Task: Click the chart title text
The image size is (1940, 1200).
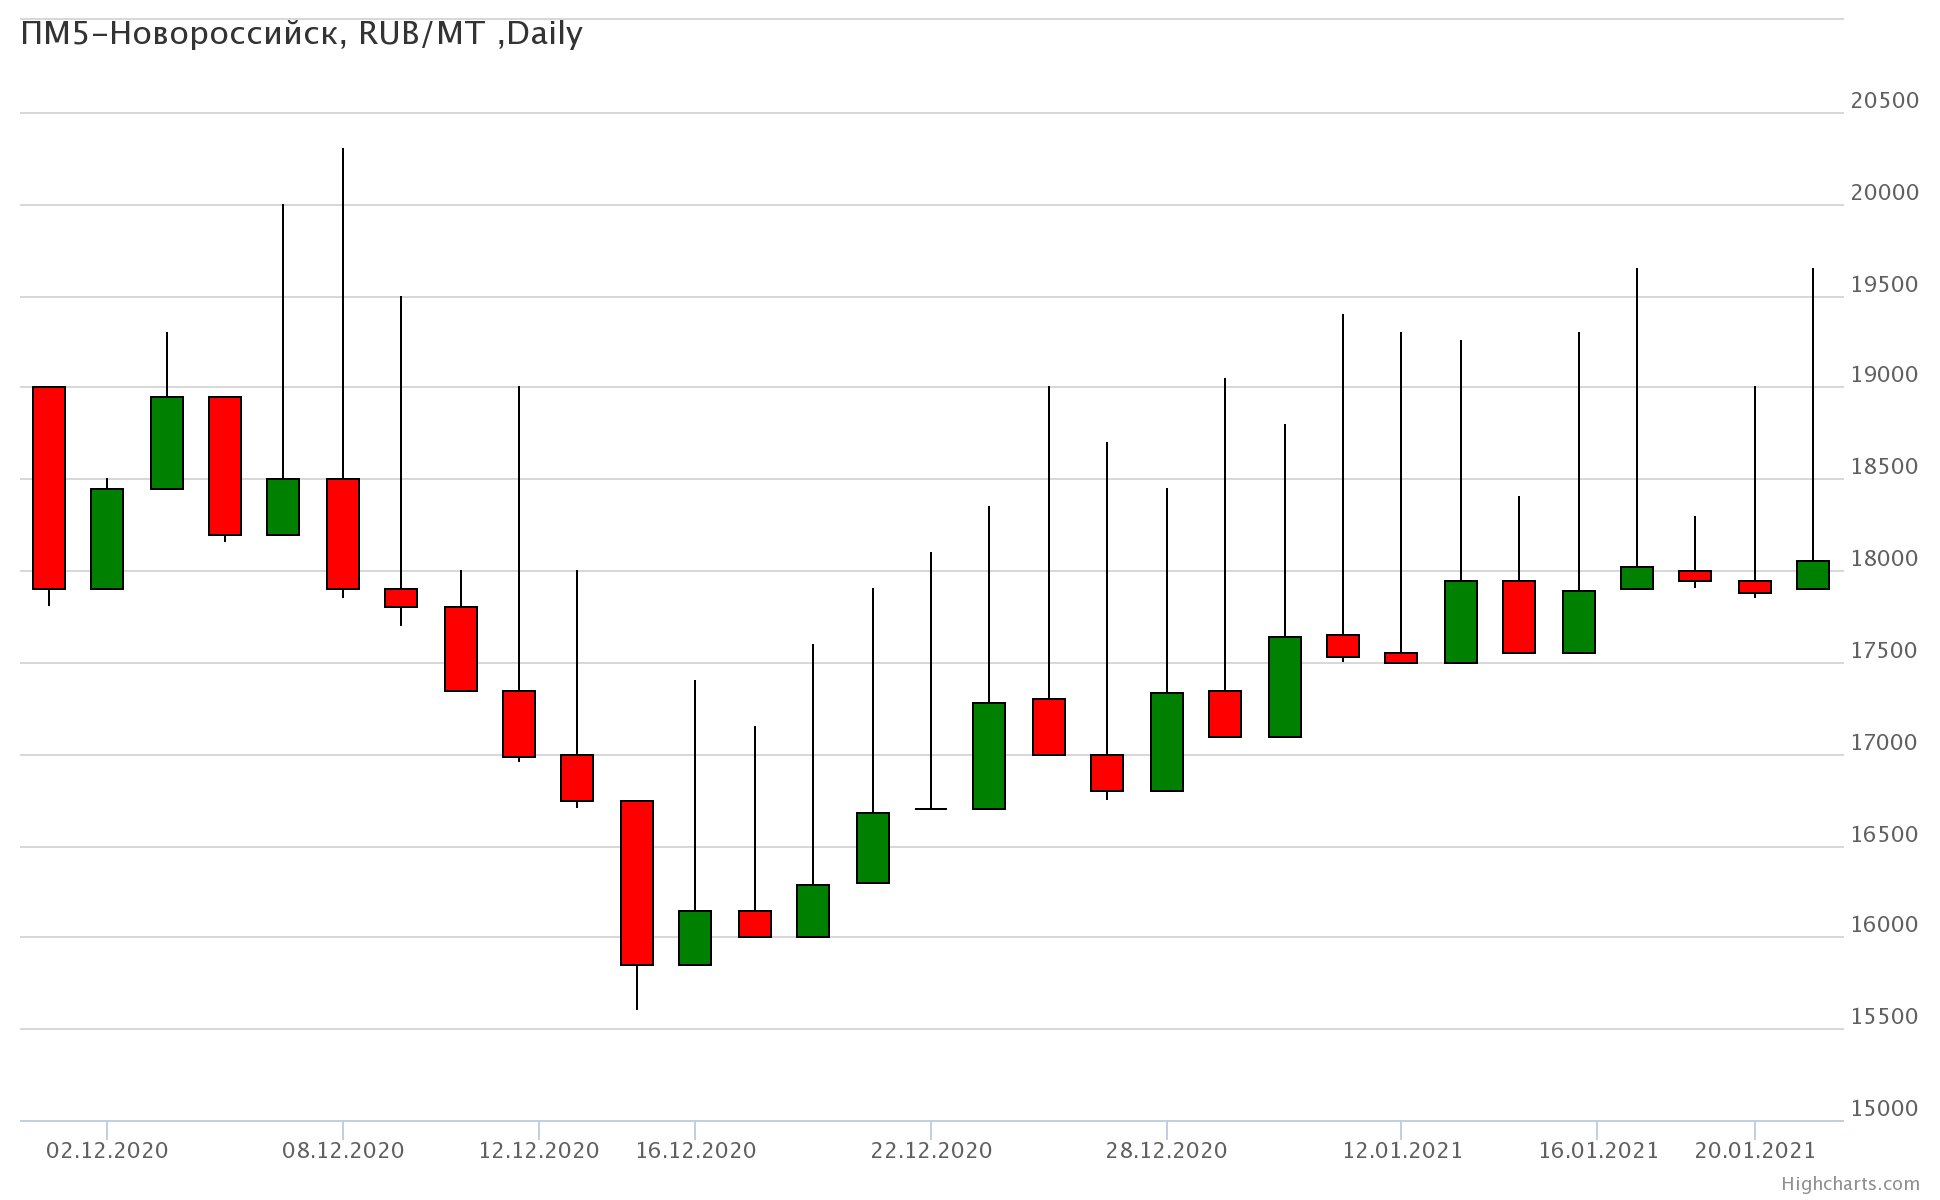Action: [x=301, y=34]
